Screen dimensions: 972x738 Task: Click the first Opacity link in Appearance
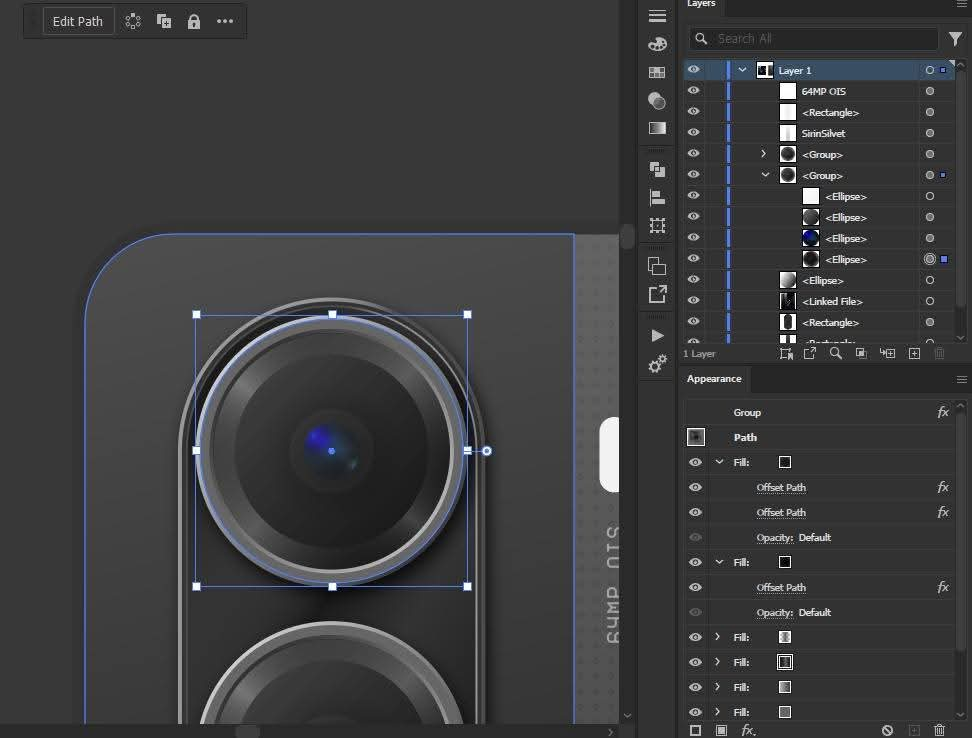click(x=775, y=537)
